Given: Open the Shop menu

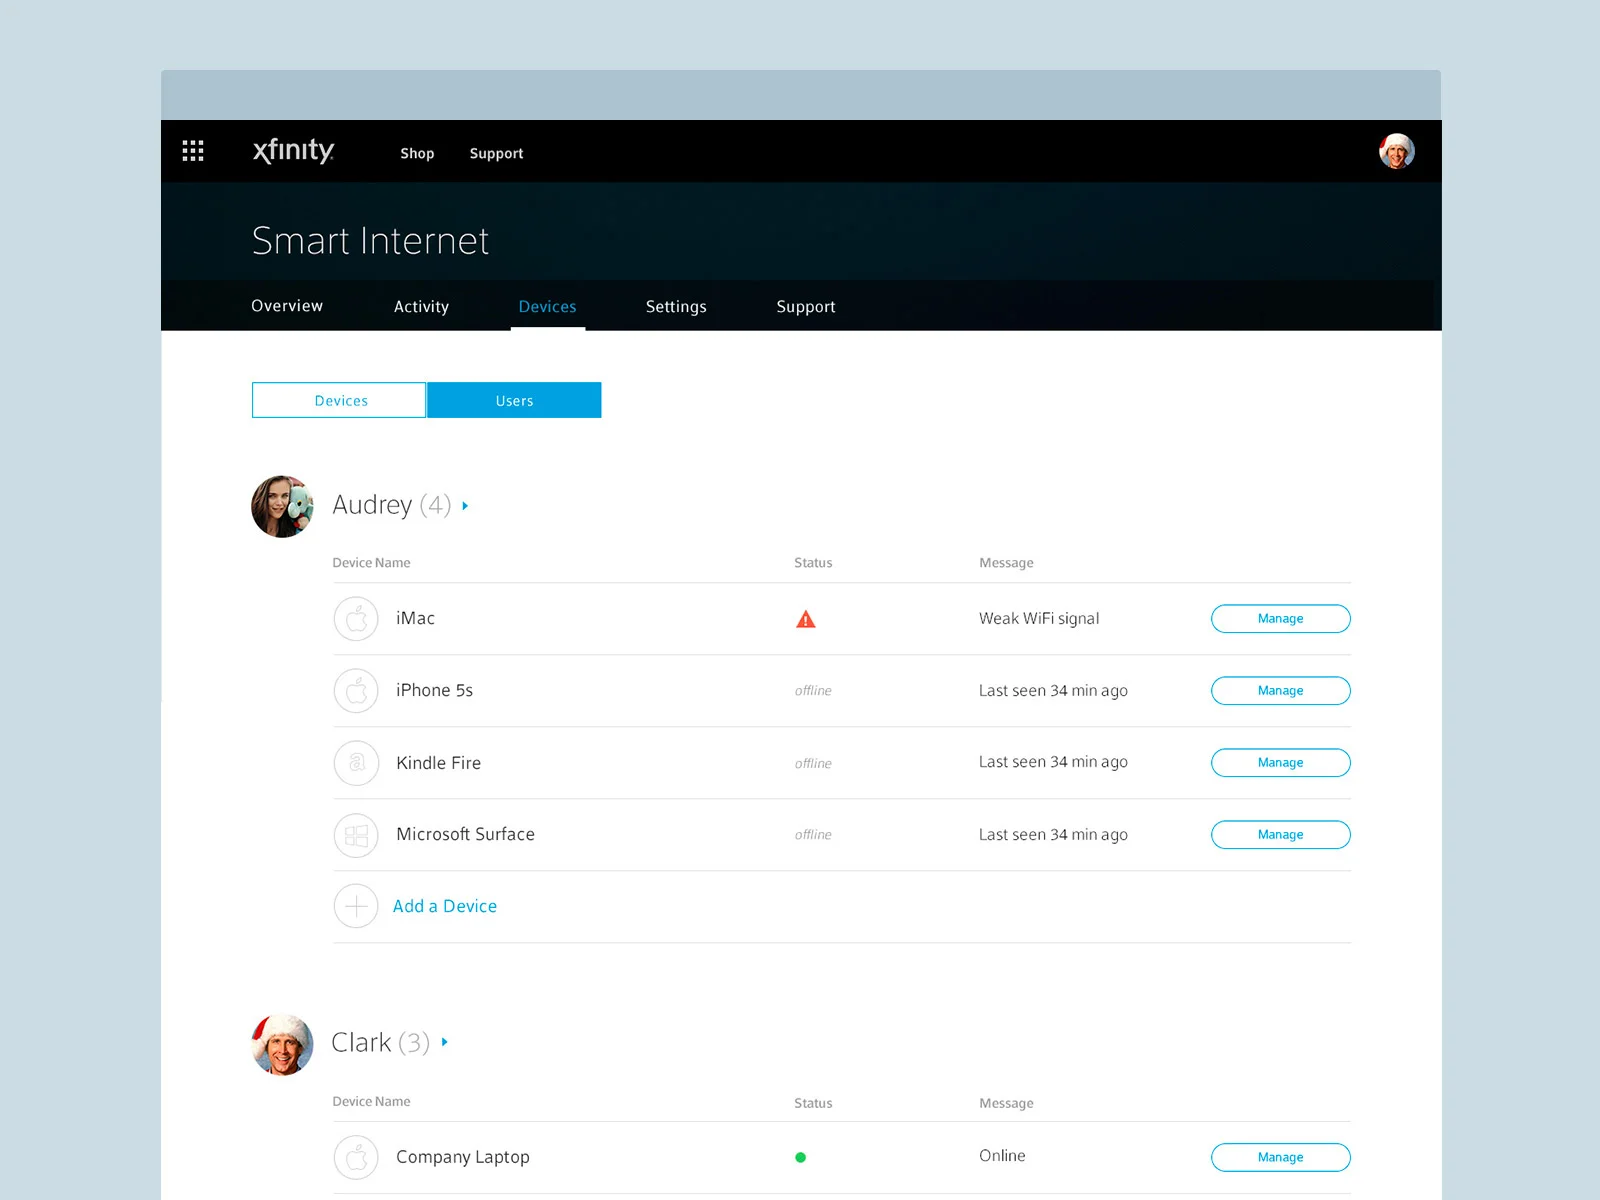Looking at the screenshot, I should coord(417,153).
